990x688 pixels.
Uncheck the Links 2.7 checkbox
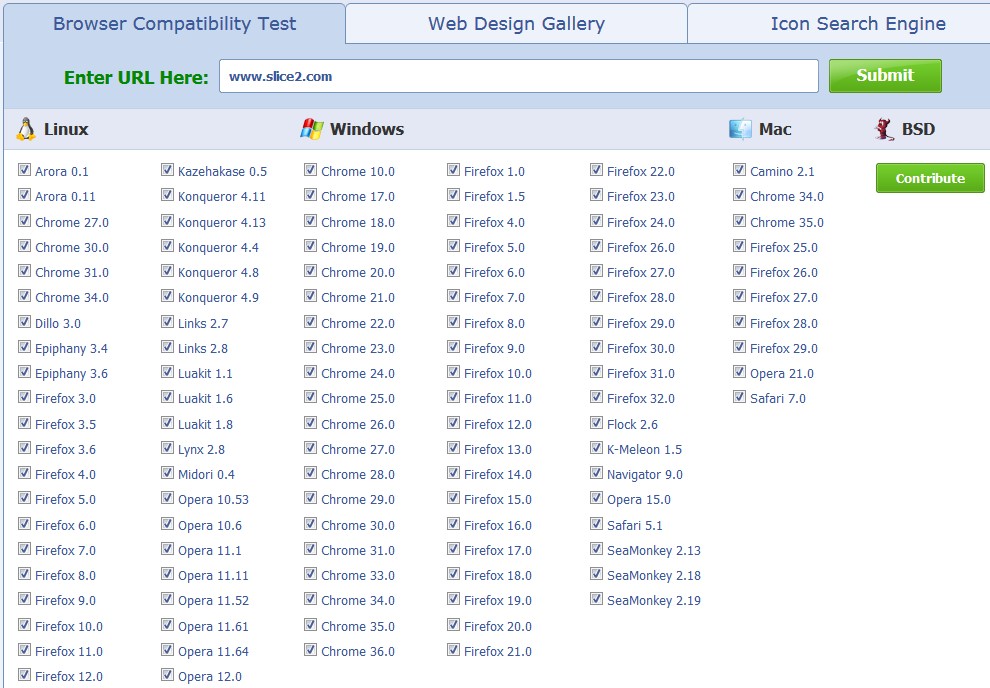(167, 322)
